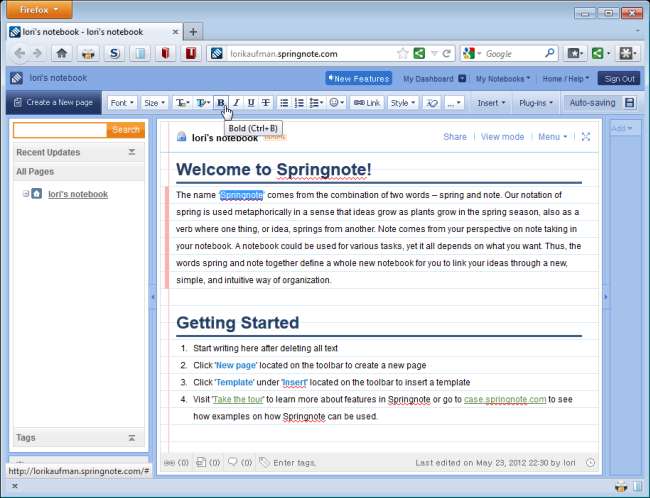Click the Link button in the toolbar
The width and height of the screenshot is (650, 498).
coord(367,102)
